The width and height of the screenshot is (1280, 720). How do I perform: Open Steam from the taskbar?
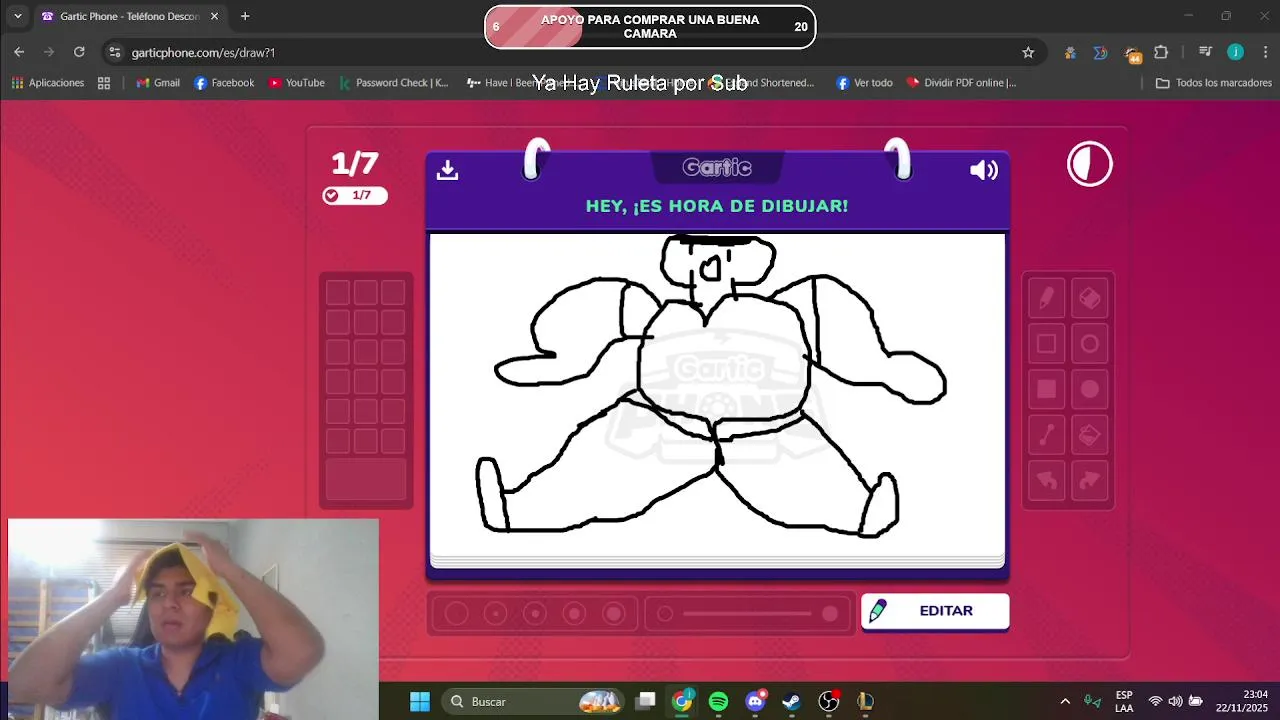tap(791, 702)
